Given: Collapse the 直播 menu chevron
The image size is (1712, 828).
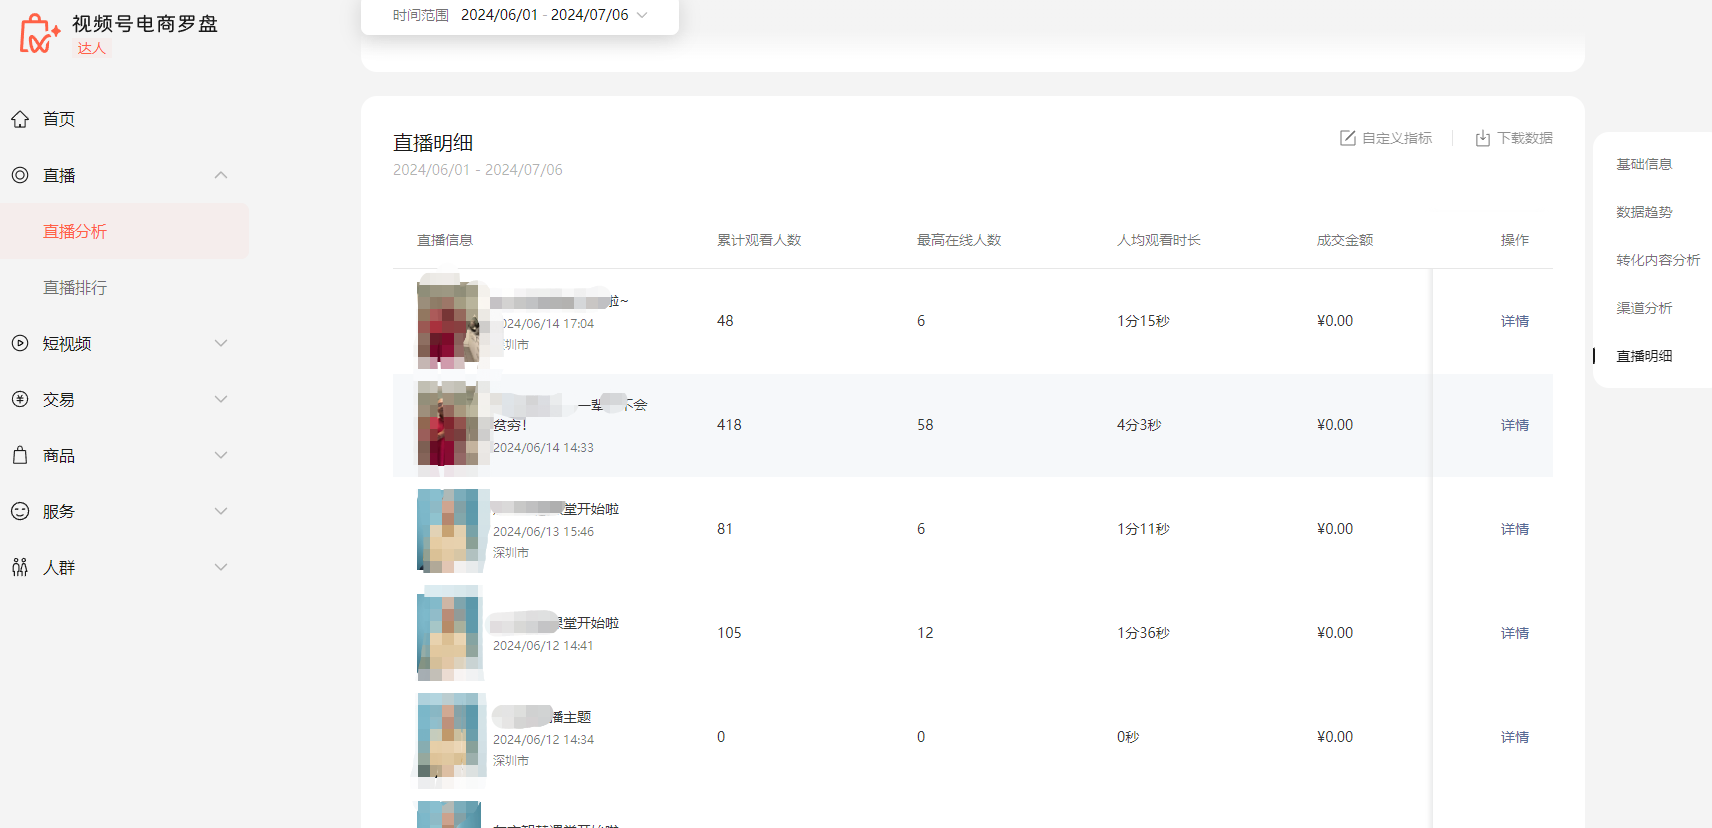Looking at the screenshot, I should pos(221,175).
